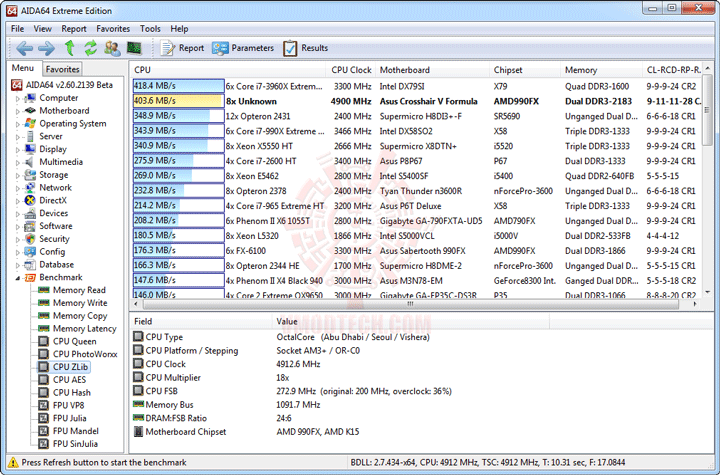Select the DirectX icon in tree
720x475 pixels.
point(30,200)
